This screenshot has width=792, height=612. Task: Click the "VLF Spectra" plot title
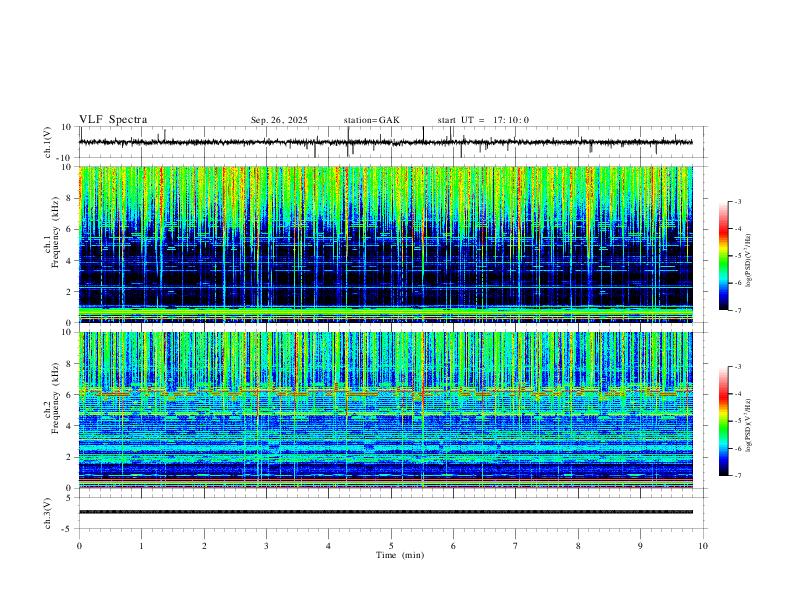pos(113,120)
